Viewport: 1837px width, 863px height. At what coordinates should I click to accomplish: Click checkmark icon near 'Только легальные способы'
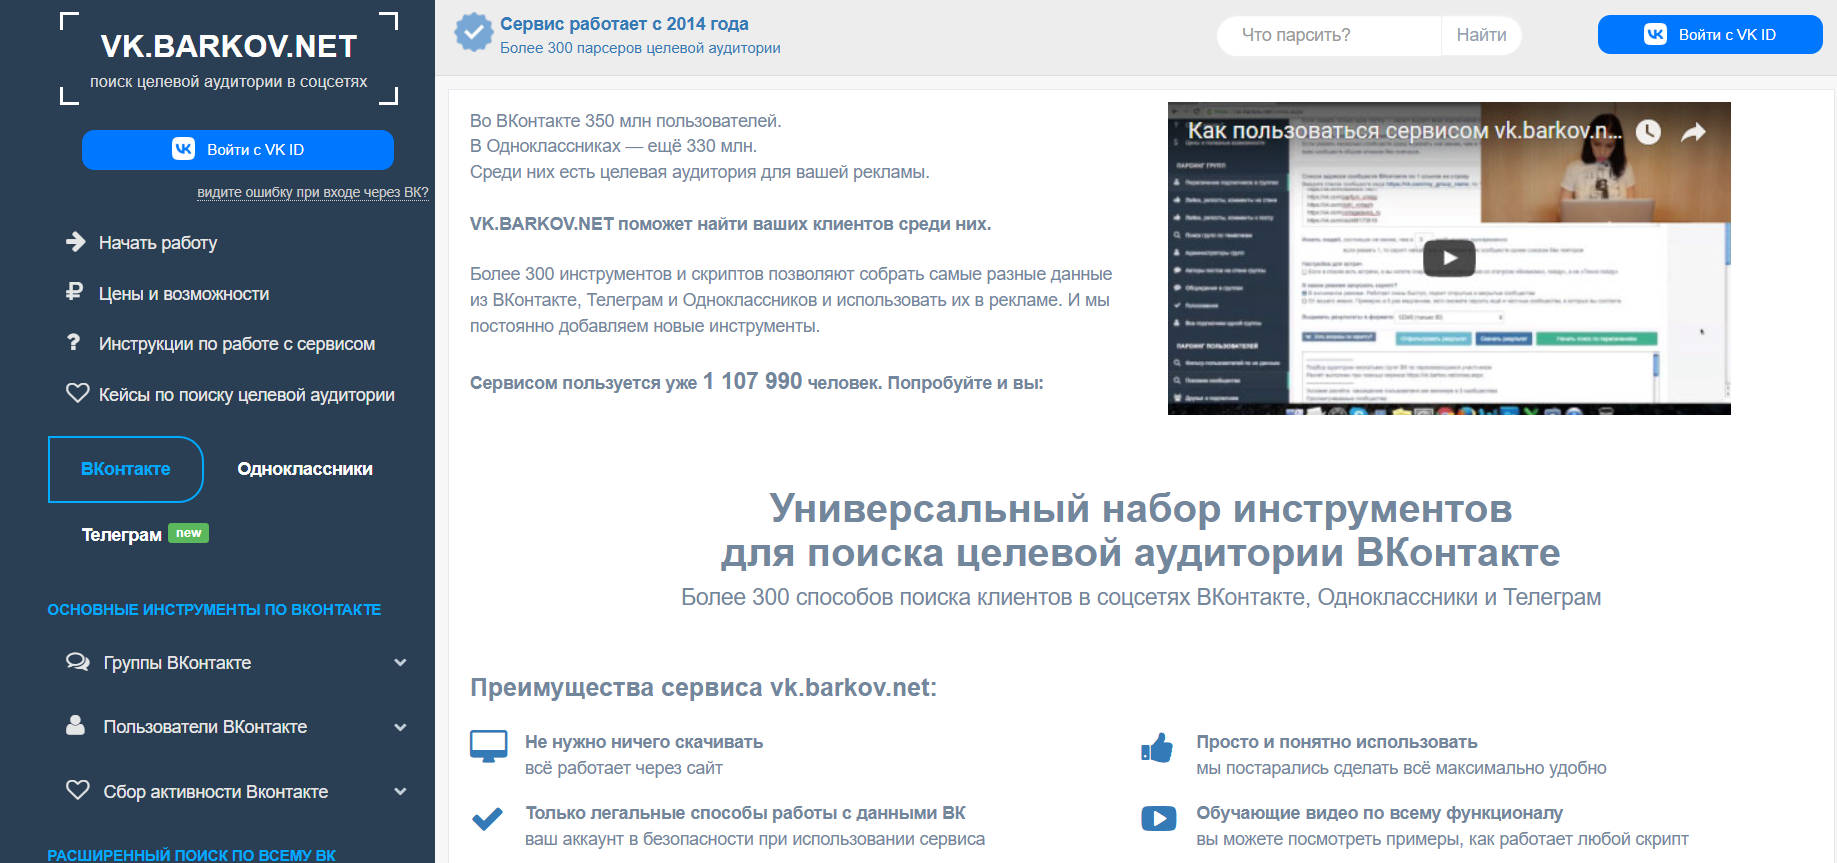(487, 819)
